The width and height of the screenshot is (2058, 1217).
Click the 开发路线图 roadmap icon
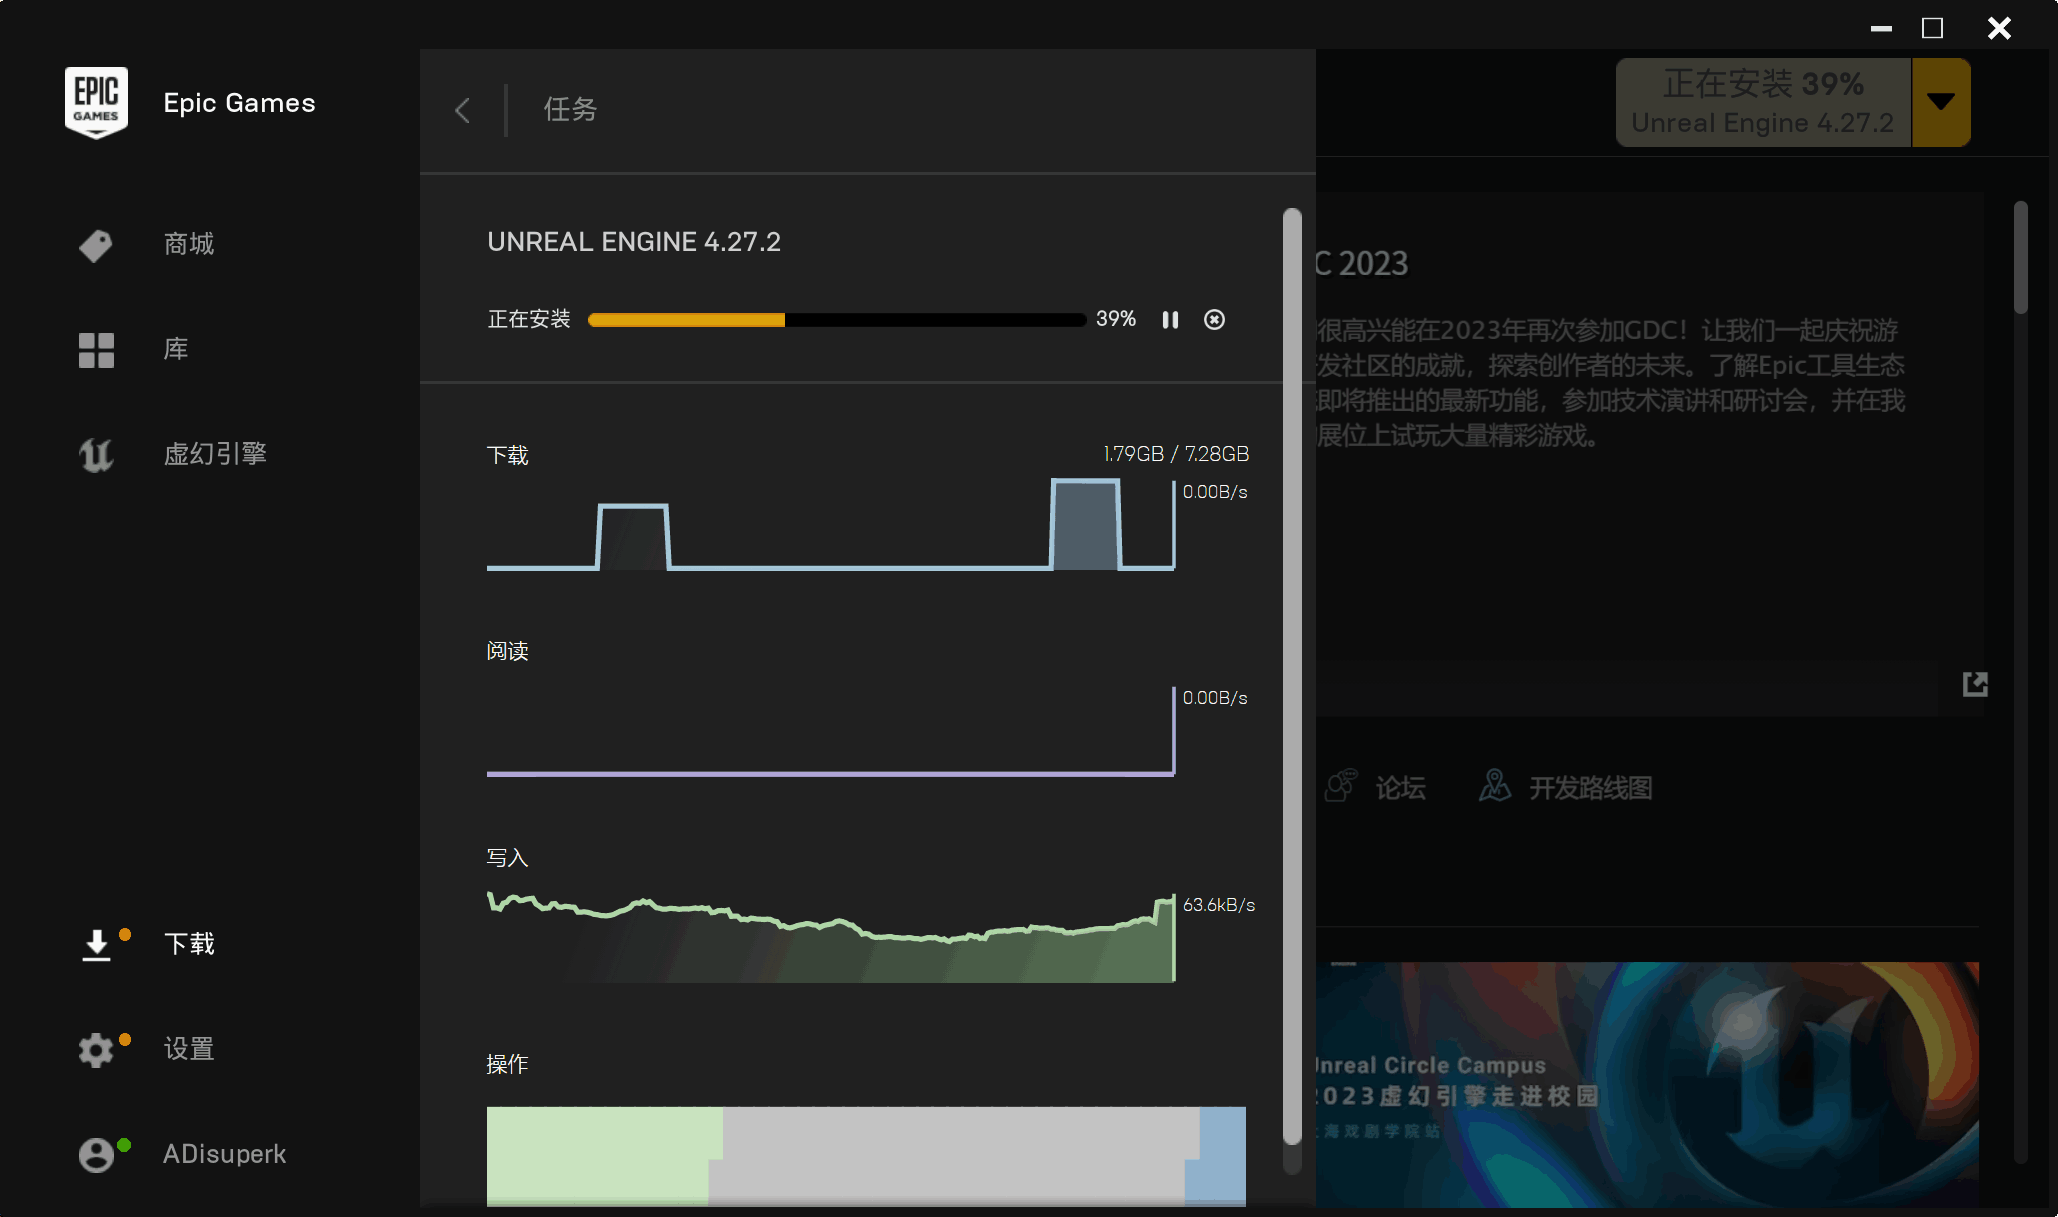(x=1494, y=786)
